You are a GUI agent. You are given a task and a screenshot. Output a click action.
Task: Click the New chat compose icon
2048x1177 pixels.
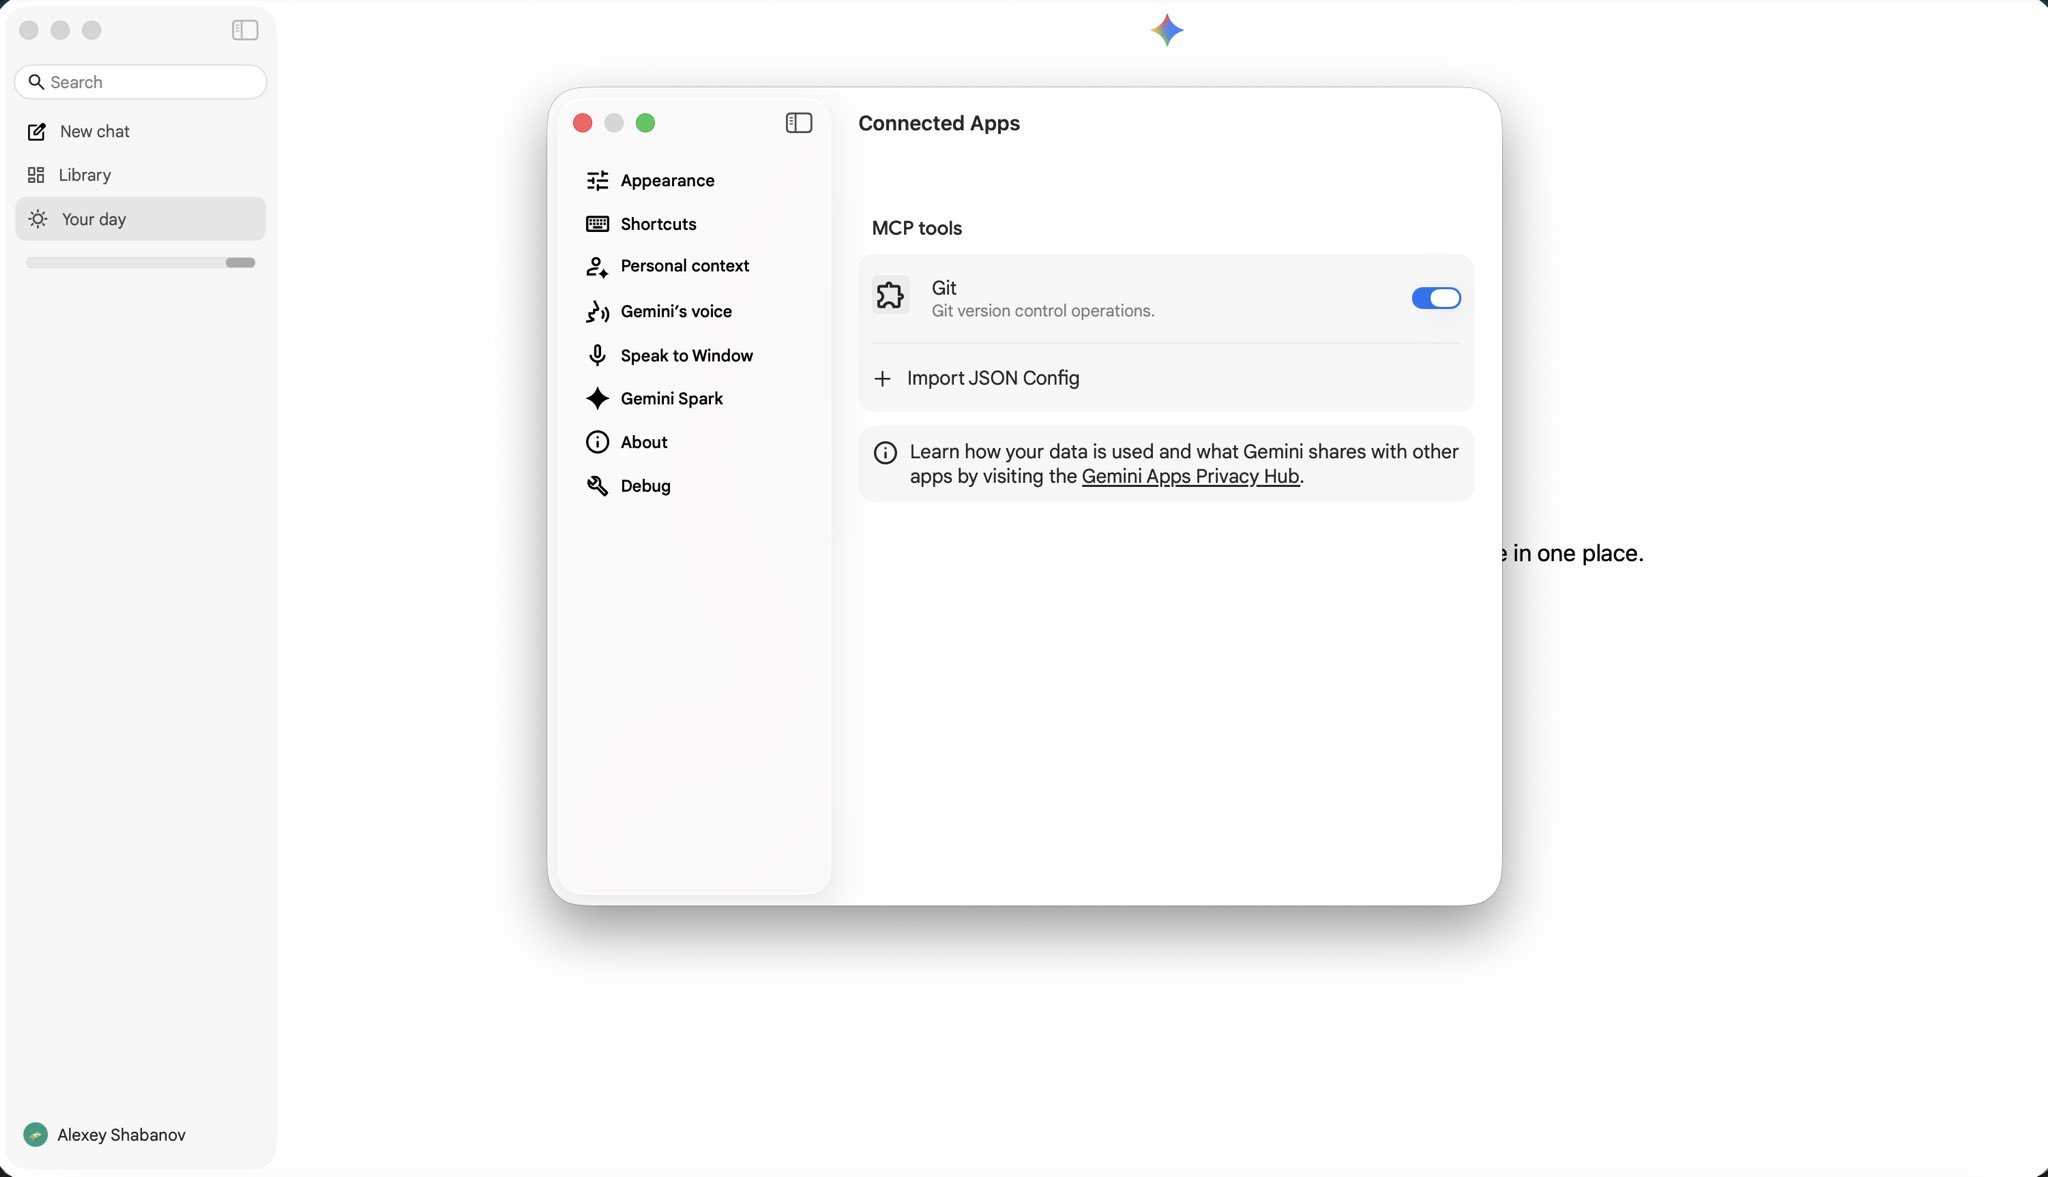pos(37,132)
